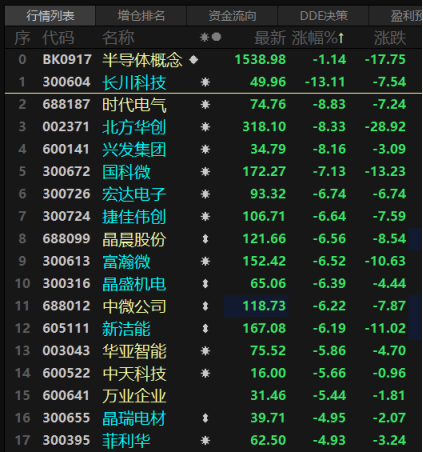Image resolution: width=423 pixels, height=452 pixels.
Task: Click stock code 002371
Action: (x=66, y=127)
